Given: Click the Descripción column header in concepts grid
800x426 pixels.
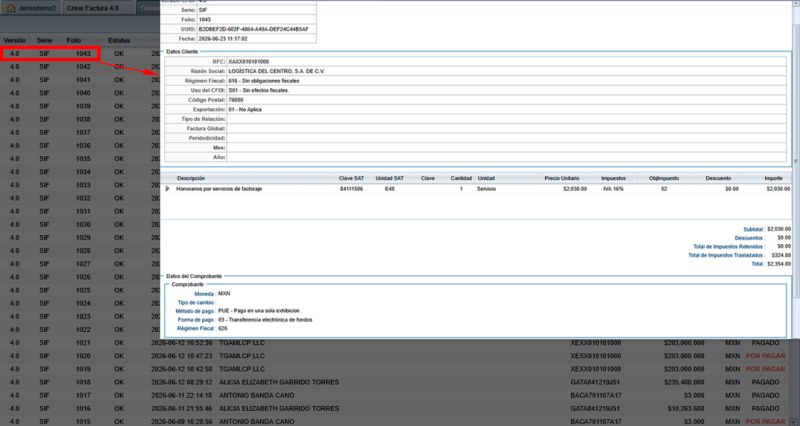Looking at the screenshot, I should click(191, 178).
